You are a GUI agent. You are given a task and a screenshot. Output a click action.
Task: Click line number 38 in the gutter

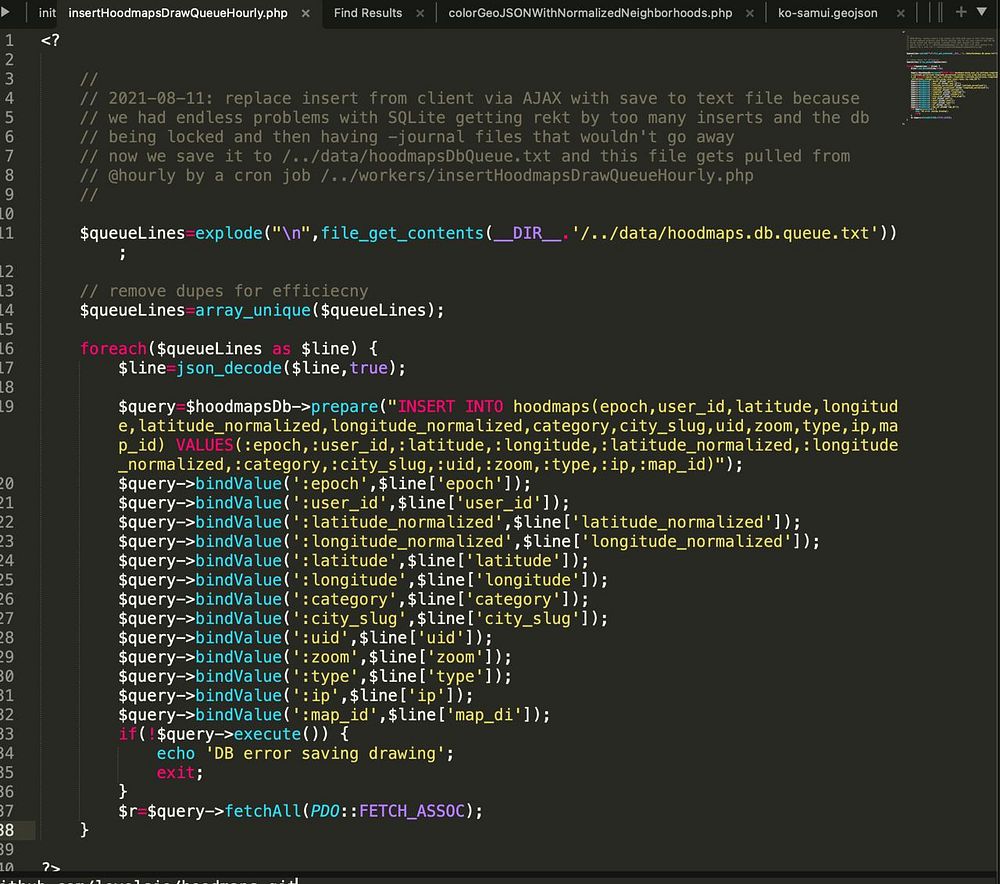point(8,829)
